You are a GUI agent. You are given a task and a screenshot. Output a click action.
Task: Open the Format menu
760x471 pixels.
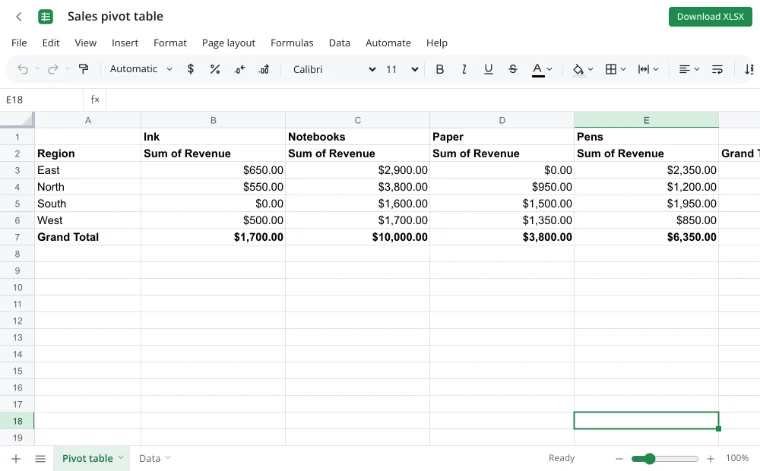(170, 43)
